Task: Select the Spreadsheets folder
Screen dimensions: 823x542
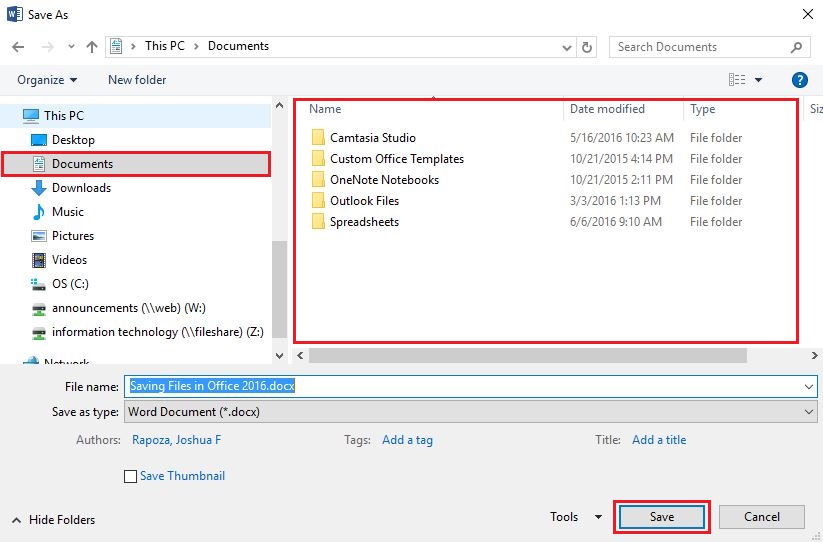Action: [x=364, y=222]
